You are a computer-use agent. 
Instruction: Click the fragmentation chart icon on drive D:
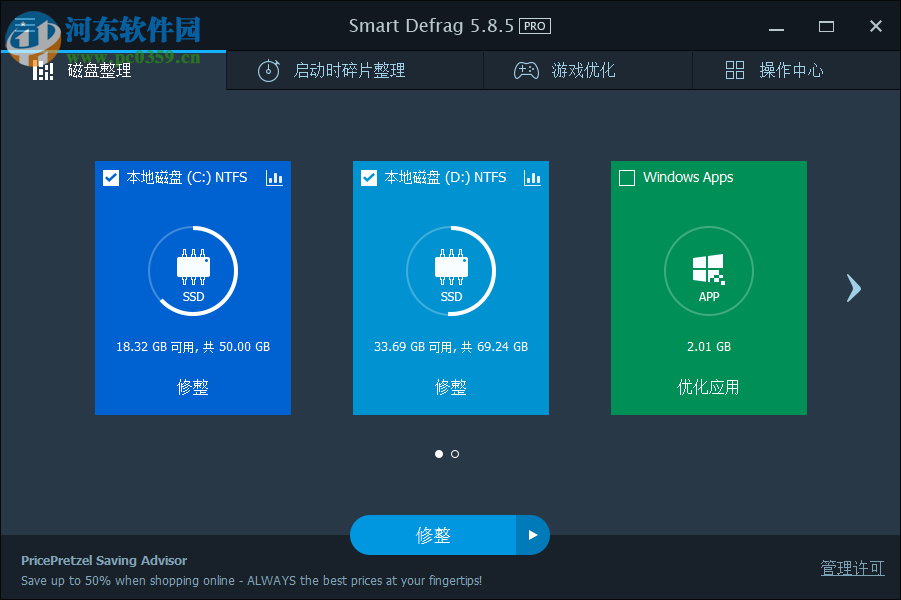point(532,177)
